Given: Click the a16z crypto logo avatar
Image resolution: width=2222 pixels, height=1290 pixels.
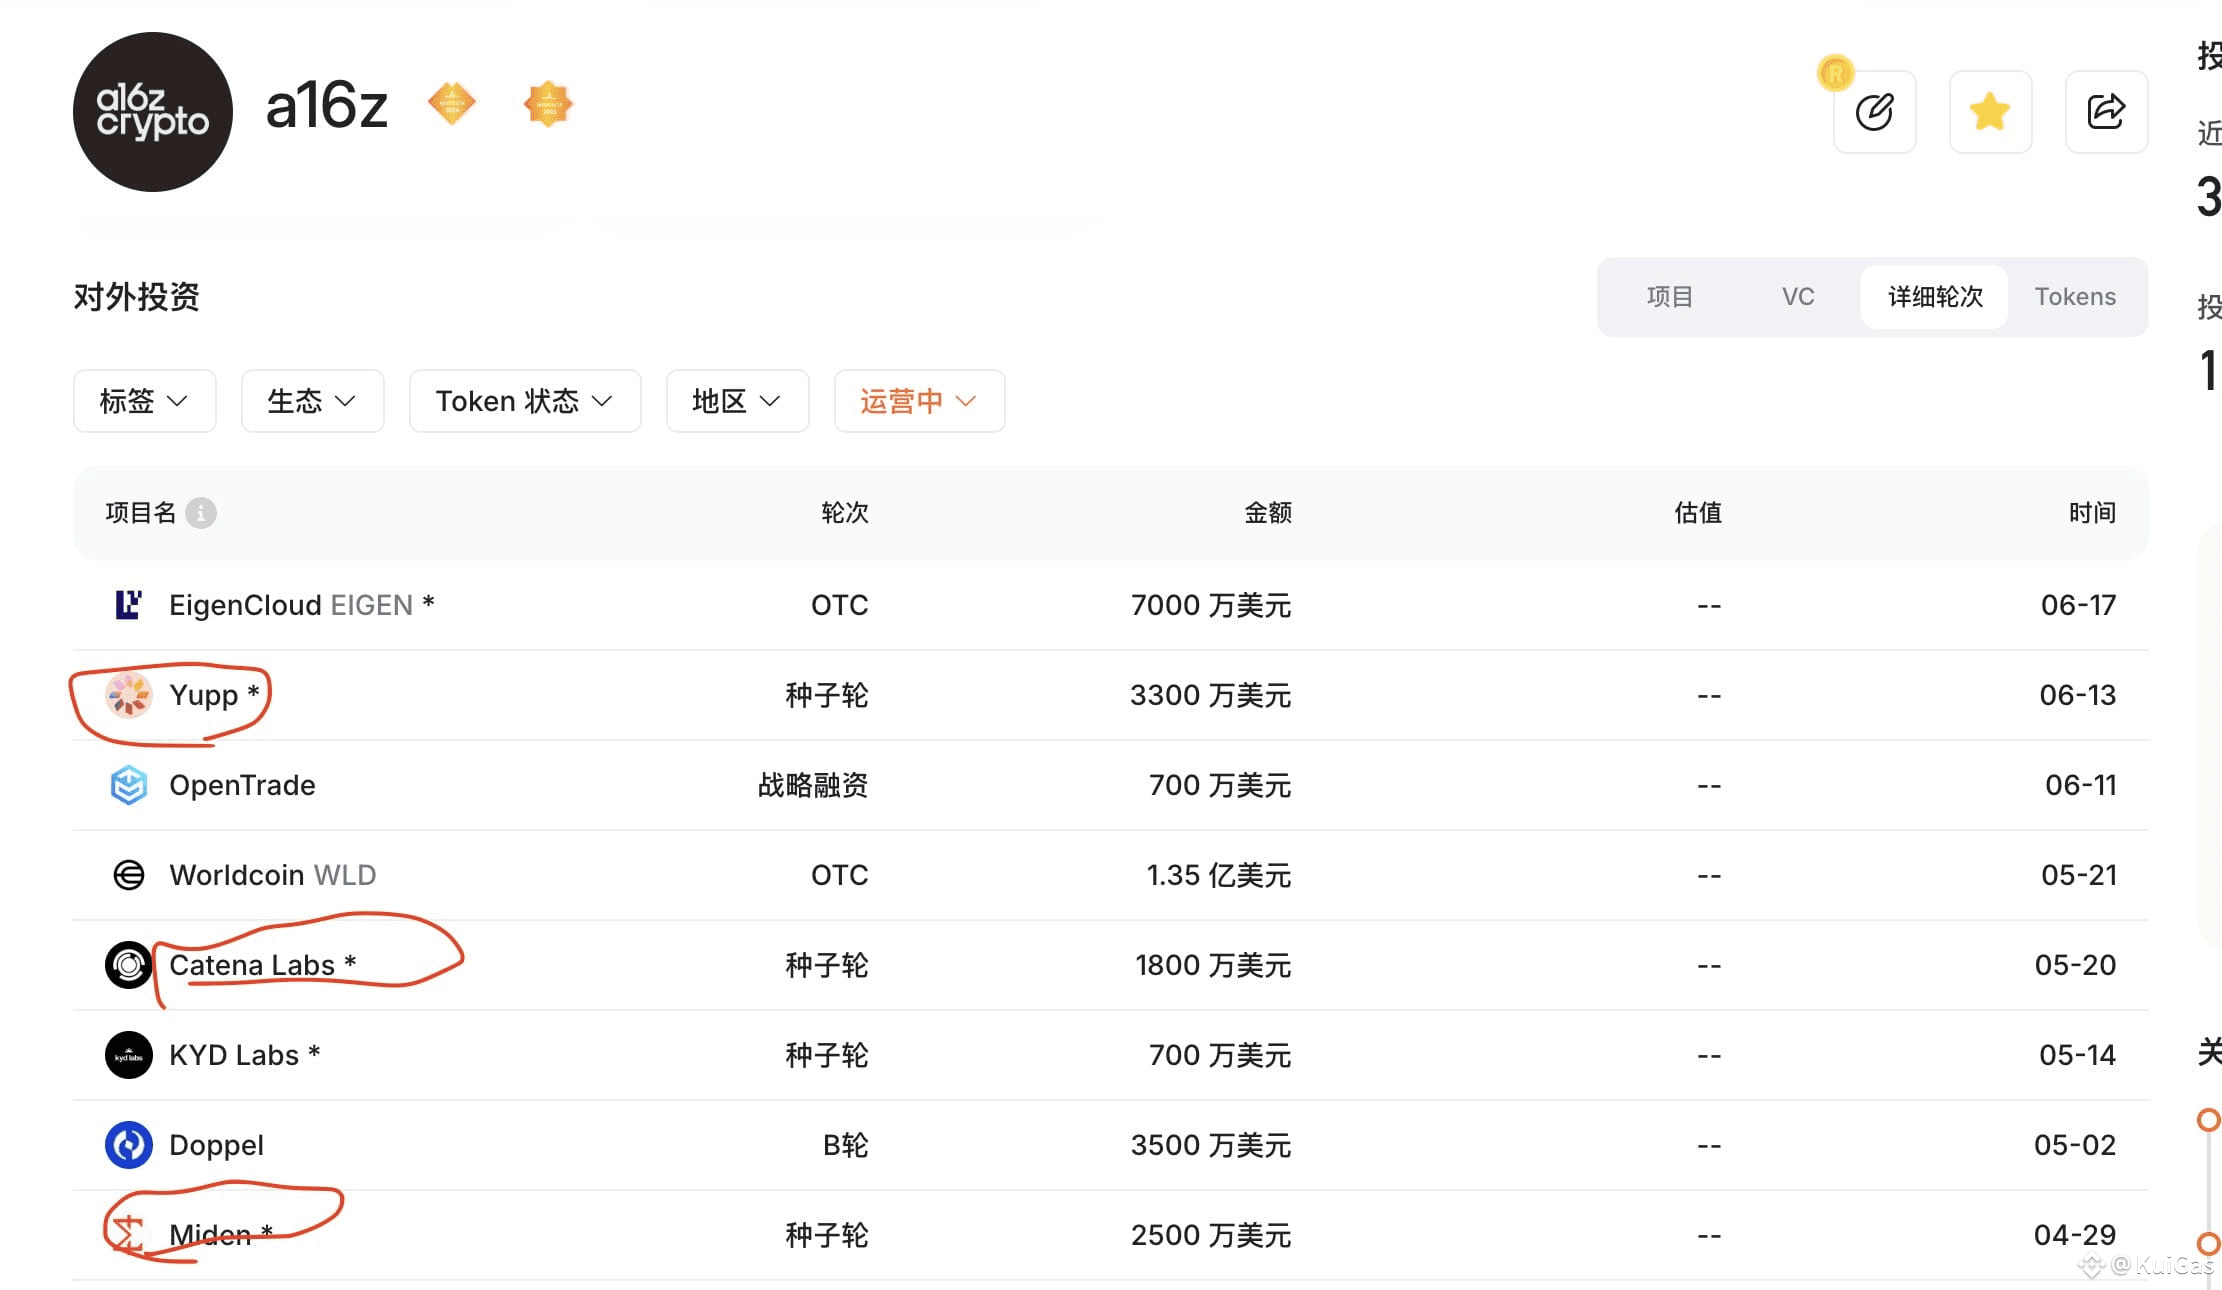Looking at the screenshot, I should click(153, 112).
